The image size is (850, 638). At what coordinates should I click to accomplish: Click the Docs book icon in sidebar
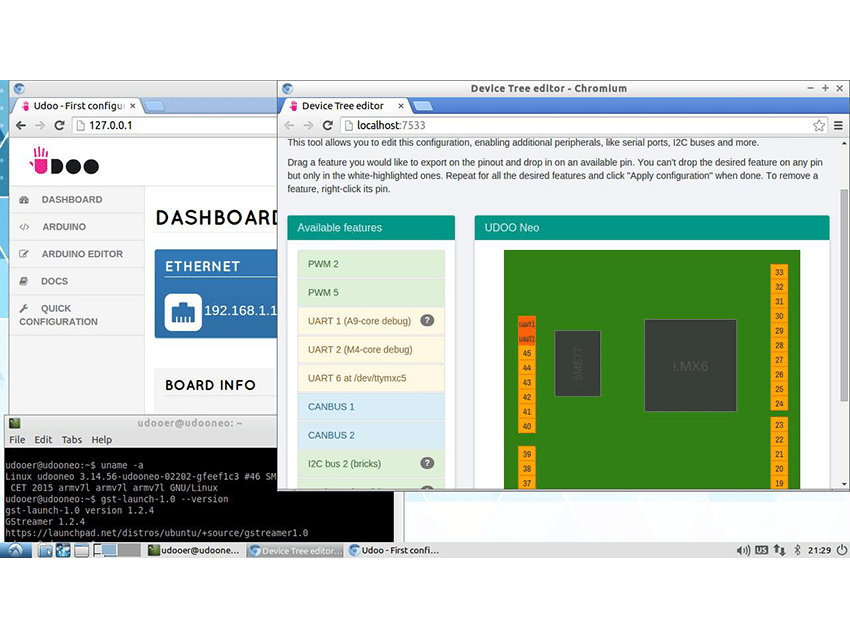pyautogui.click(x=24, y=281)
